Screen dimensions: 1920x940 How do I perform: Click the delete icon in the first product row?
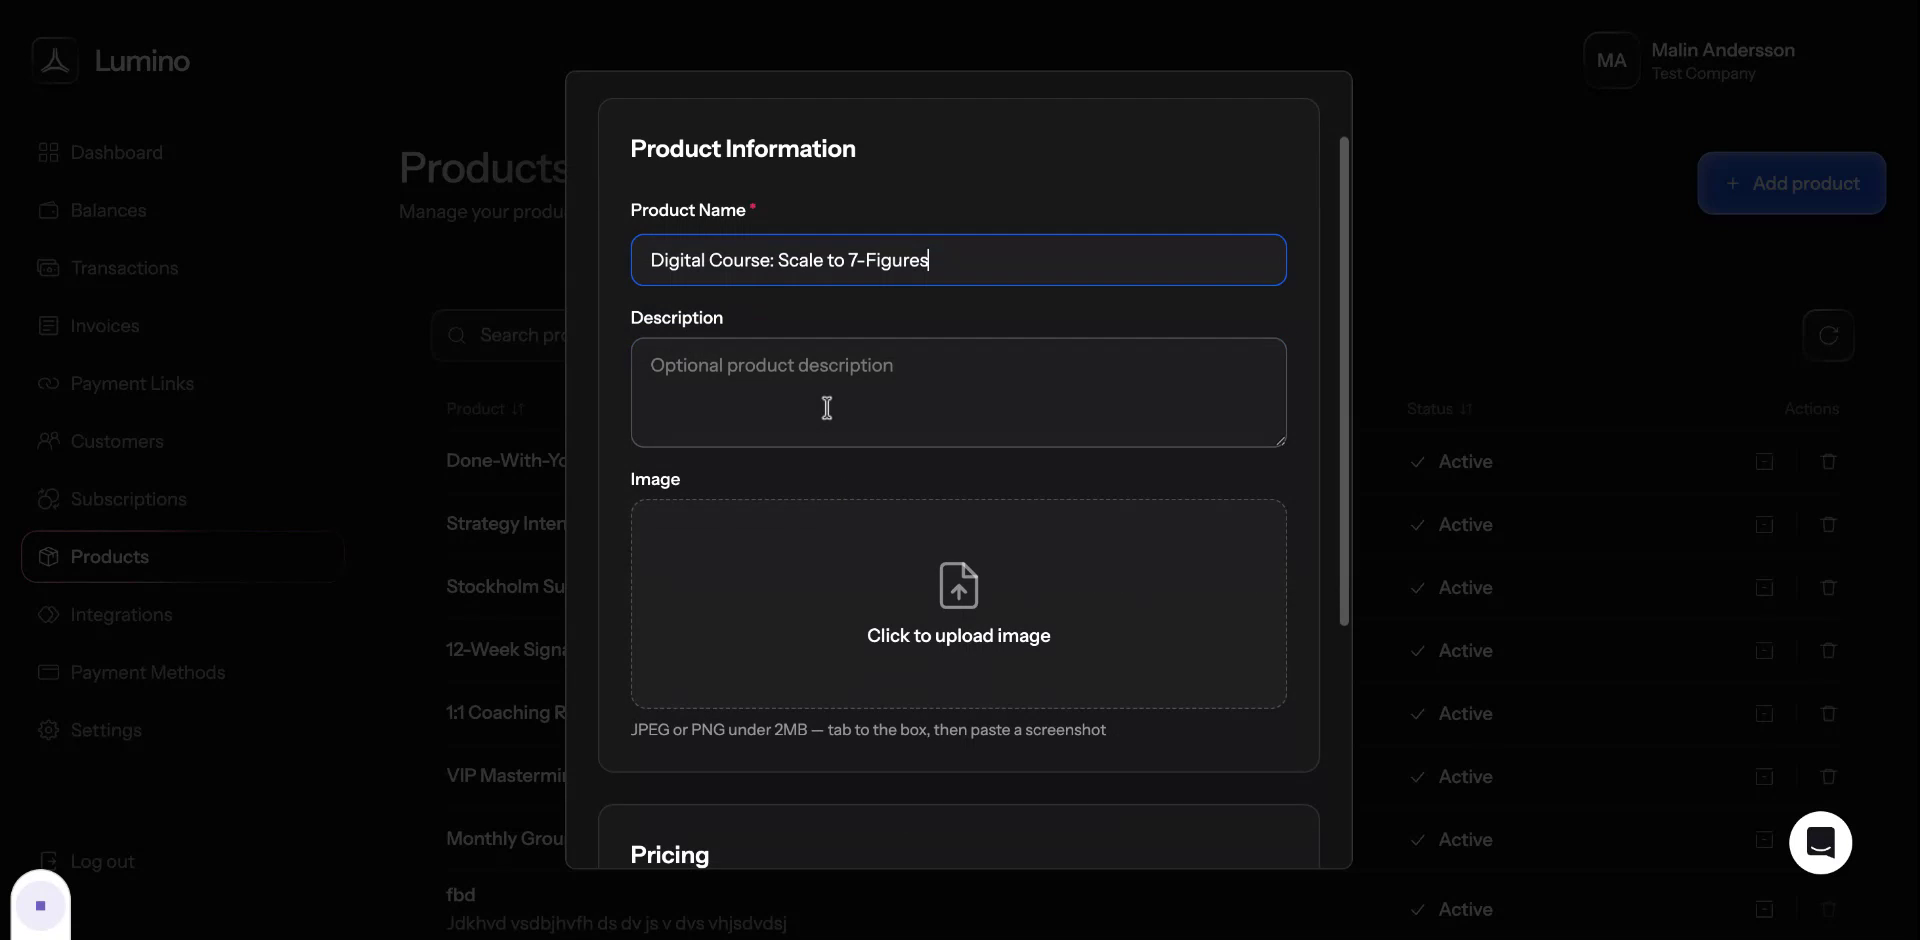(x=1828, y=462)
